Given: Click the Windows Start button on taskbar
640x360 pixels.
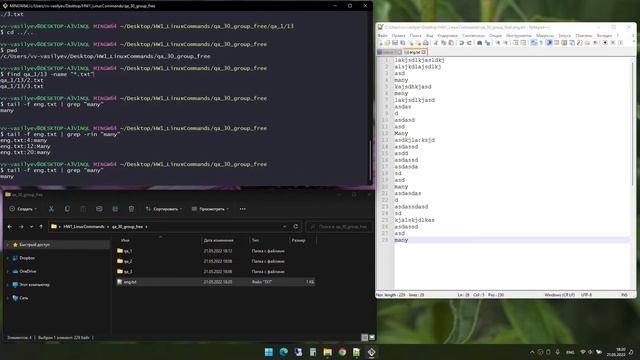Looking at the screenshot, I should (269, 352).
